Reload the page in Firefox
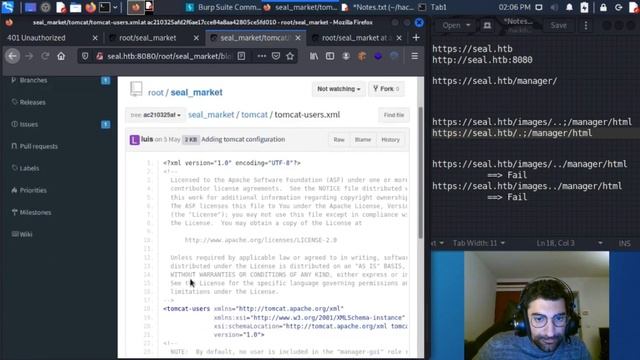Viewport: 640px width, 360px height. pos(45,56)
